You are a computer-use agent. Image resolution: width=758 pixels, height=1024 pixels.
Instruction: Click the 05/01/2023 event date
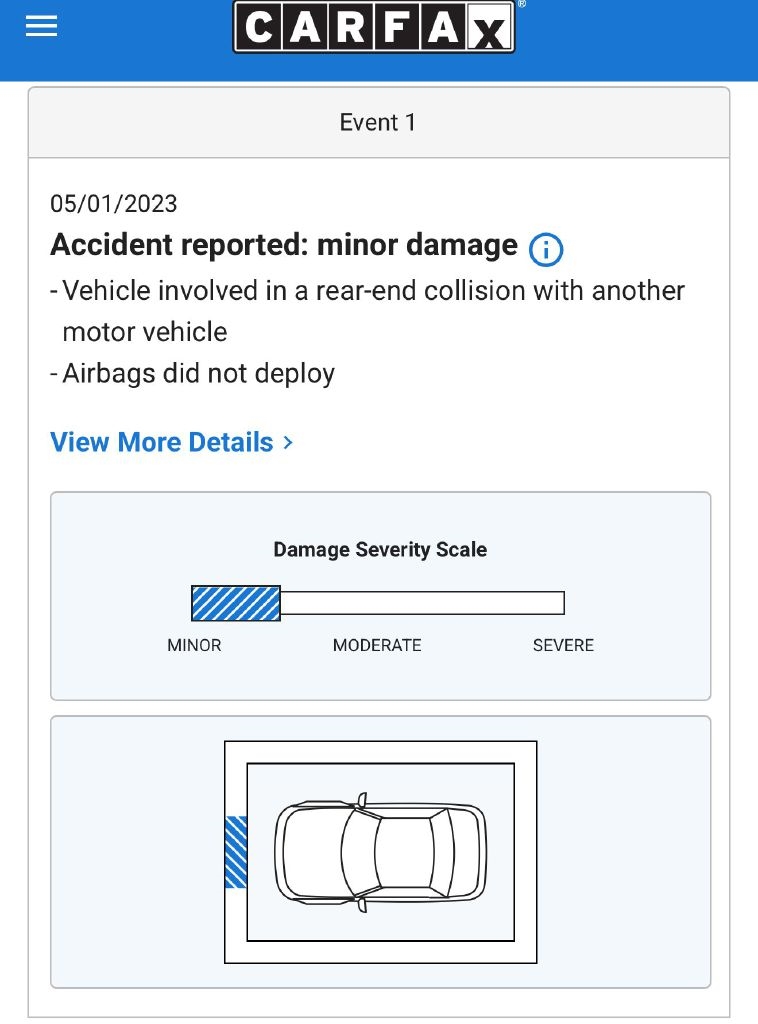coord(114,204)
